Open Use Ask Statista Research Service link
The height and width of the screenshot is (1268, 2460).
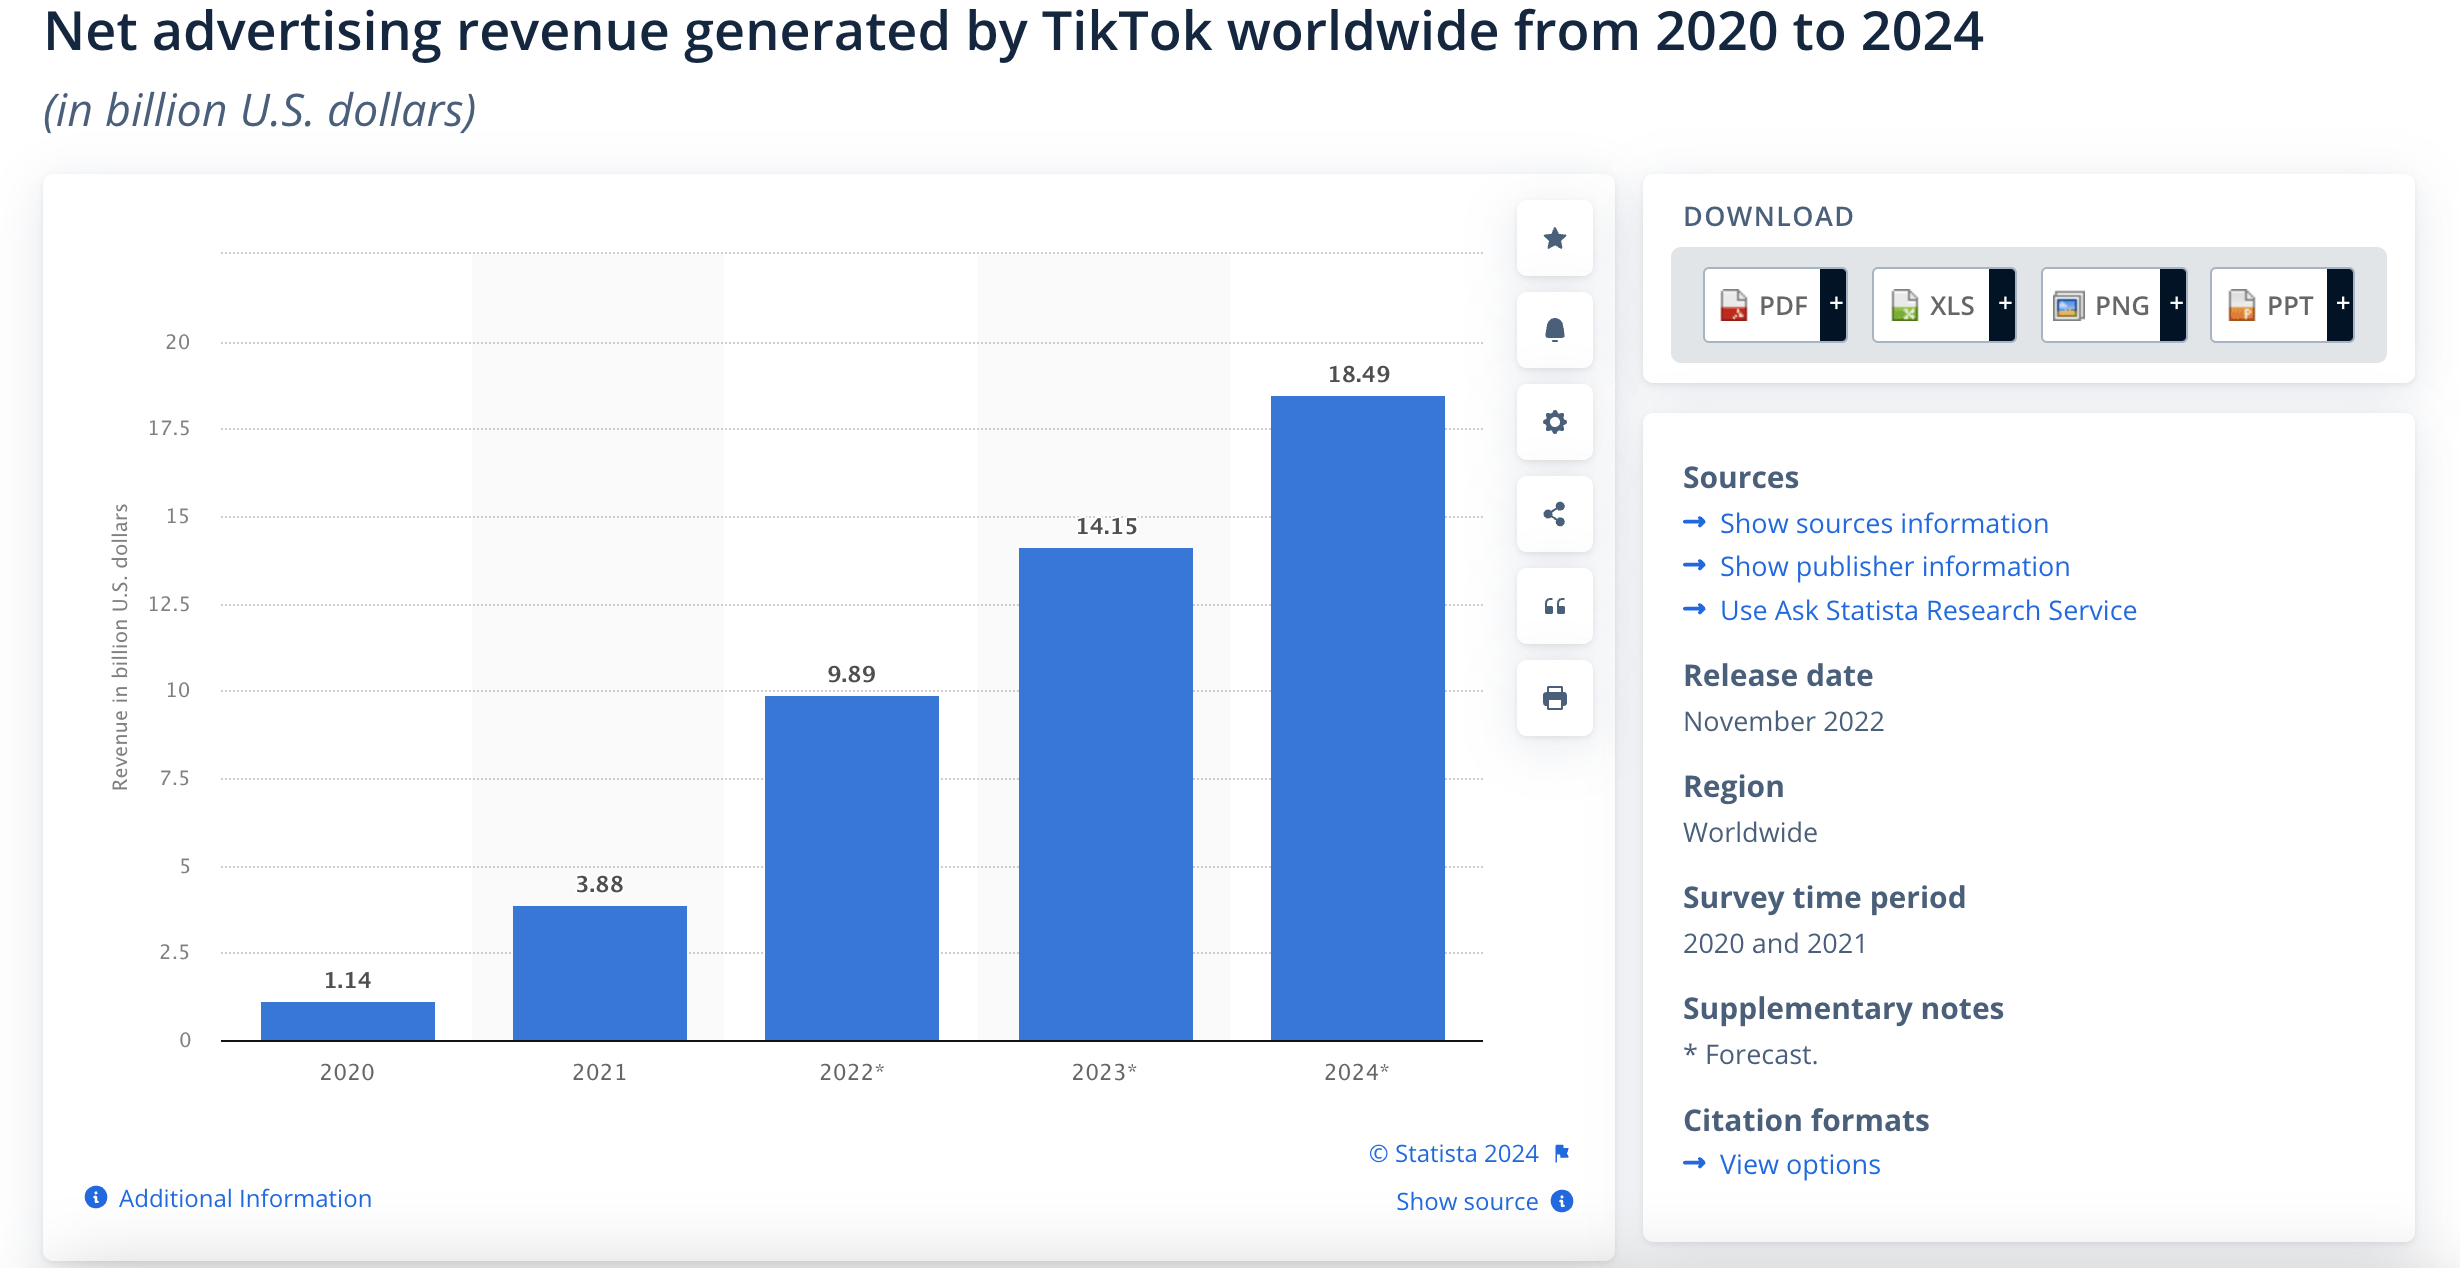[x=1928, y=610]
